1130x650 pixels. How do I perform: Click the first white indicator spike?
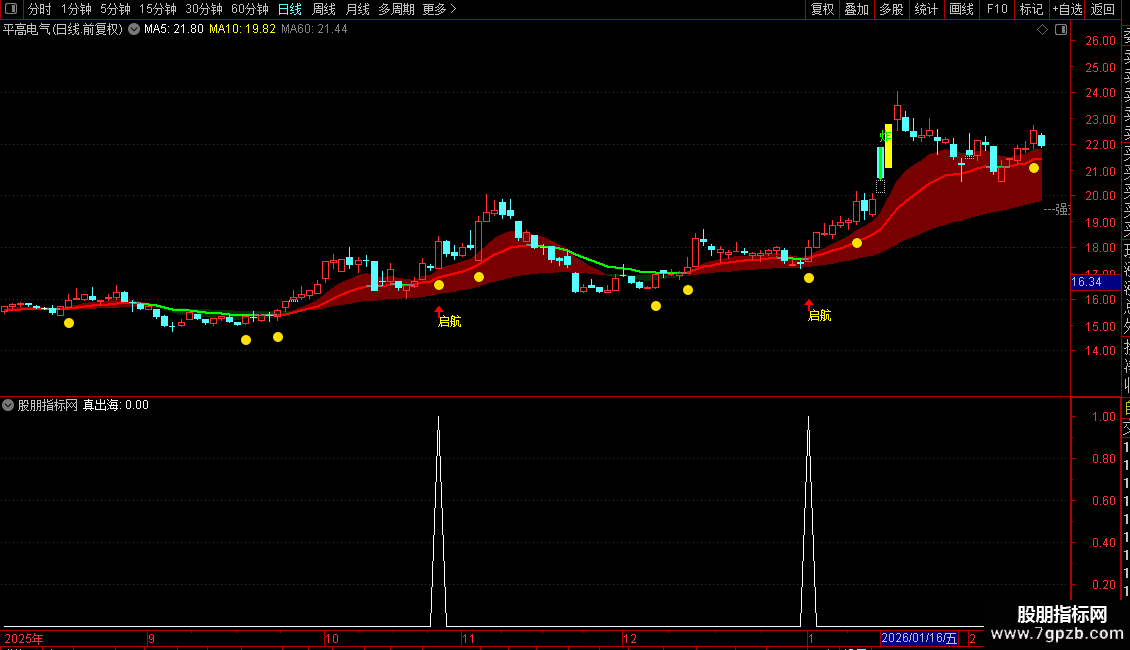tap(438, 520)
